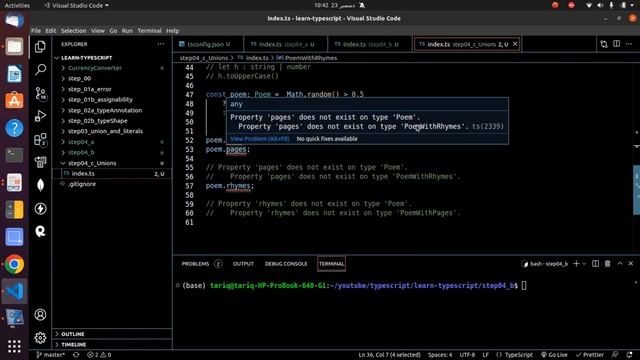Expand the CurrencyConverter folder
The height and width of the screenshot is (360, 640).
point(95,68)
